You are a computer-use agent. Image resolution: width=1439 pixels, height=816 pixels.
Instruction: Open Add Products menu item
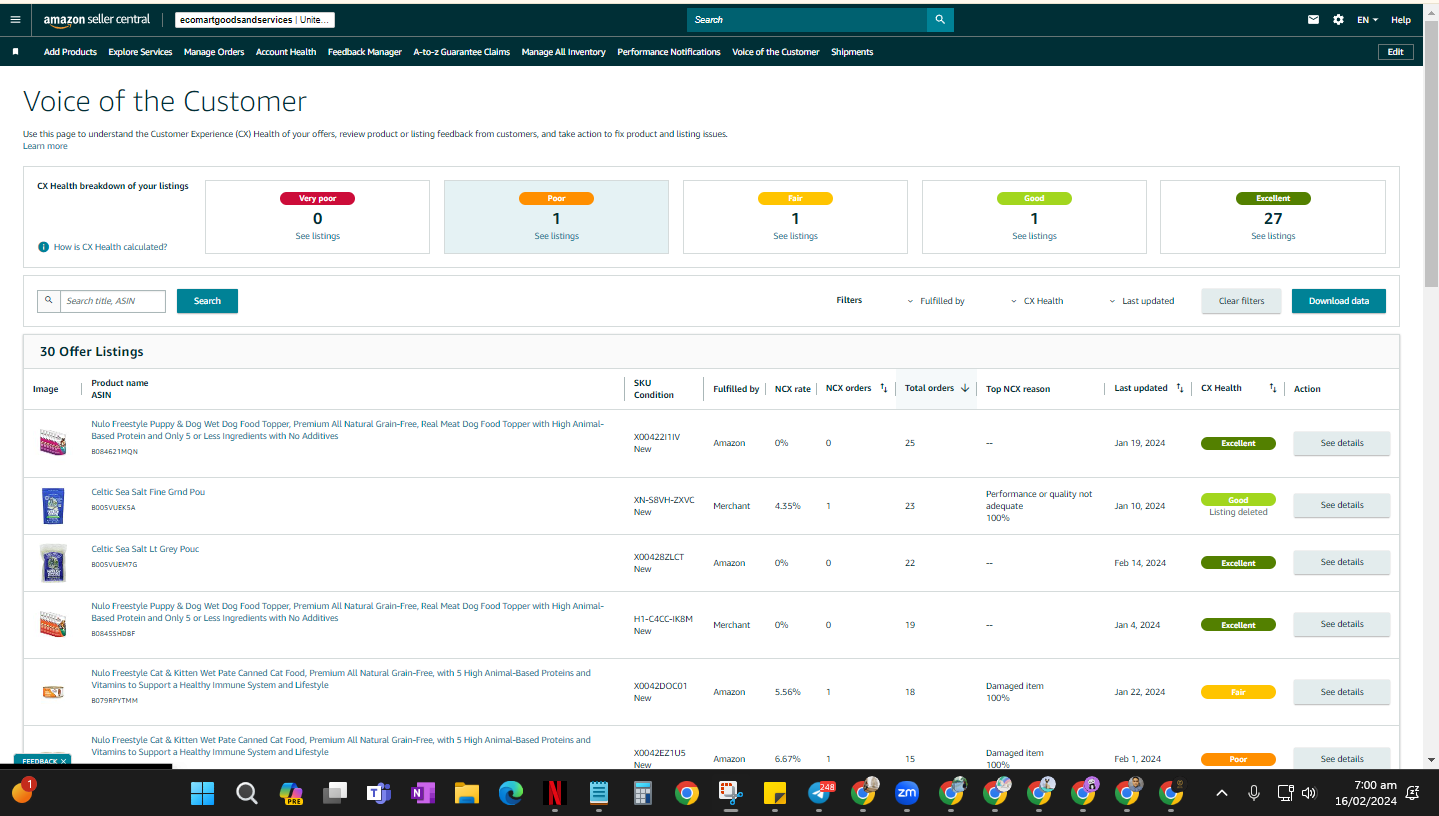pos(70,52)
